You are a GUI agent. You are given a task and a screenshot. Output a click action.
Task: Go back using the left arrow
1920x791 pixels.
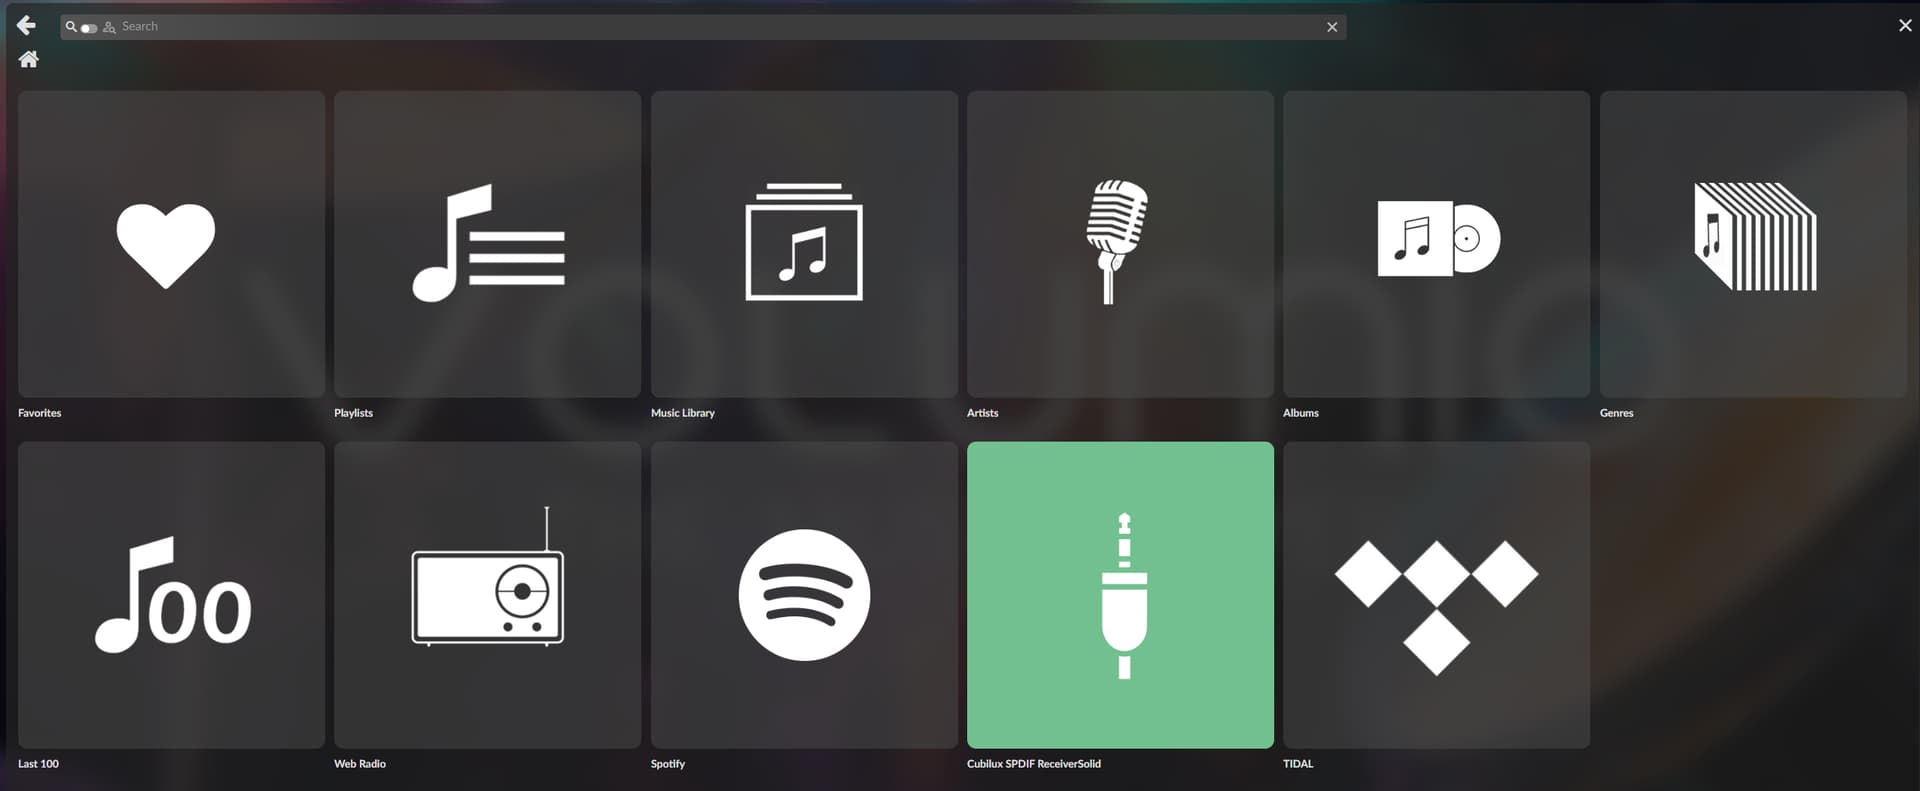(x=26, y=26)
